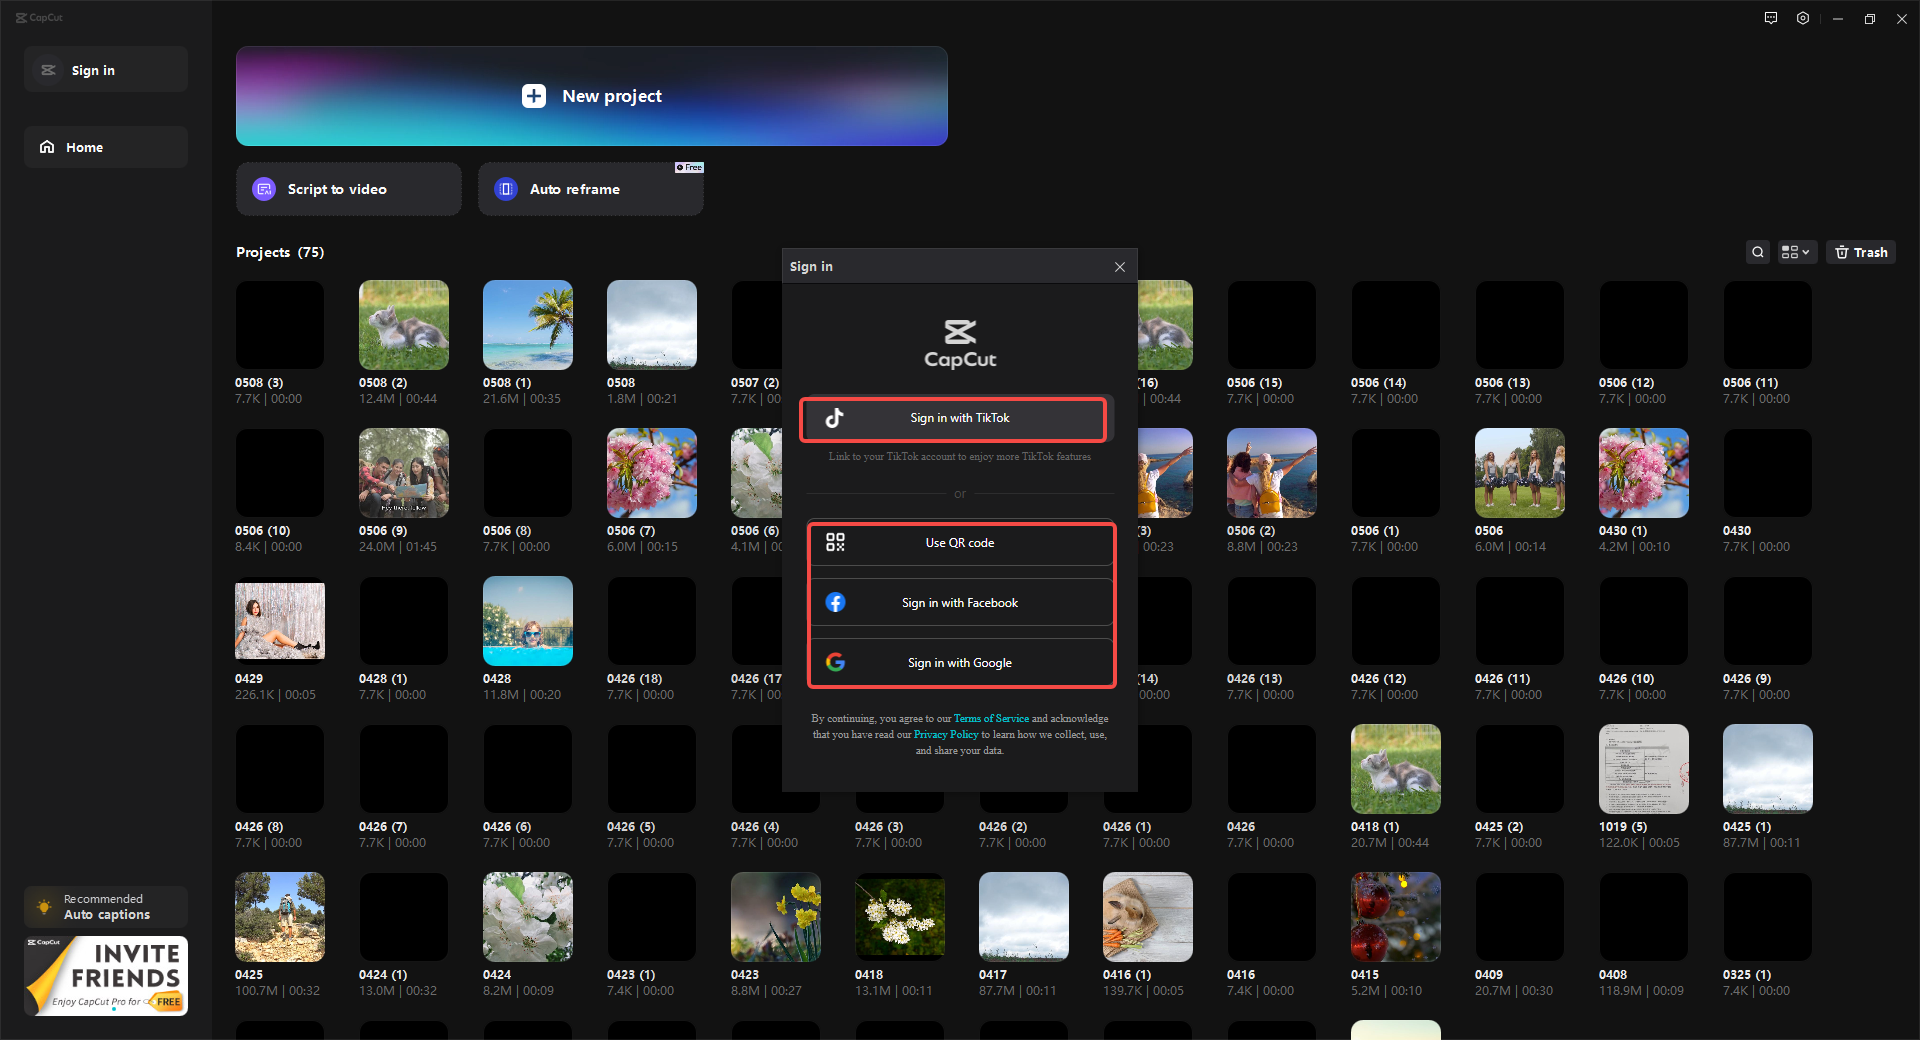Open CapCut settings gear
The image size is (1920, 1040).
[1803, 18]
